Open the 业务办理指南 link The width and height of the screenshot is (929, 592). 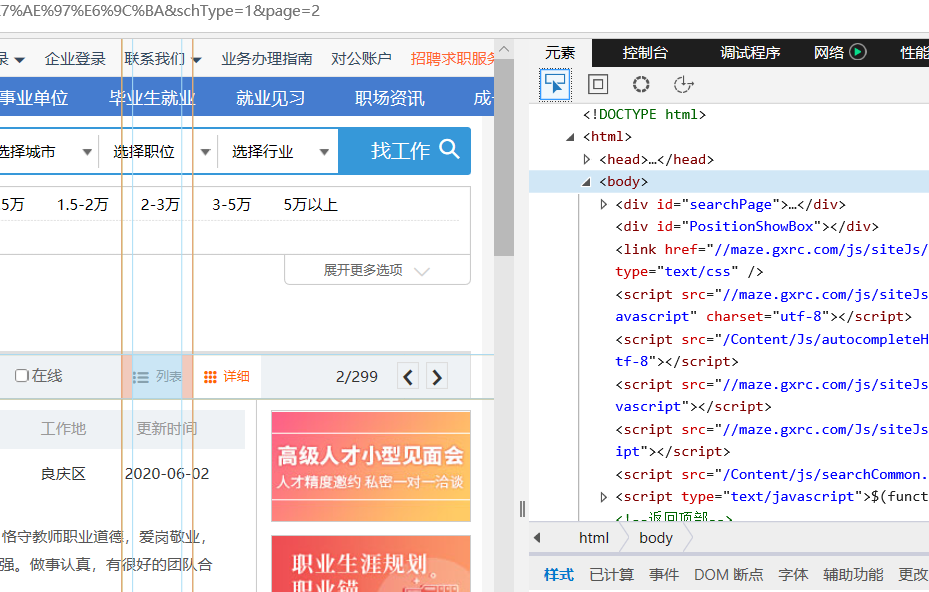[267, 59]
